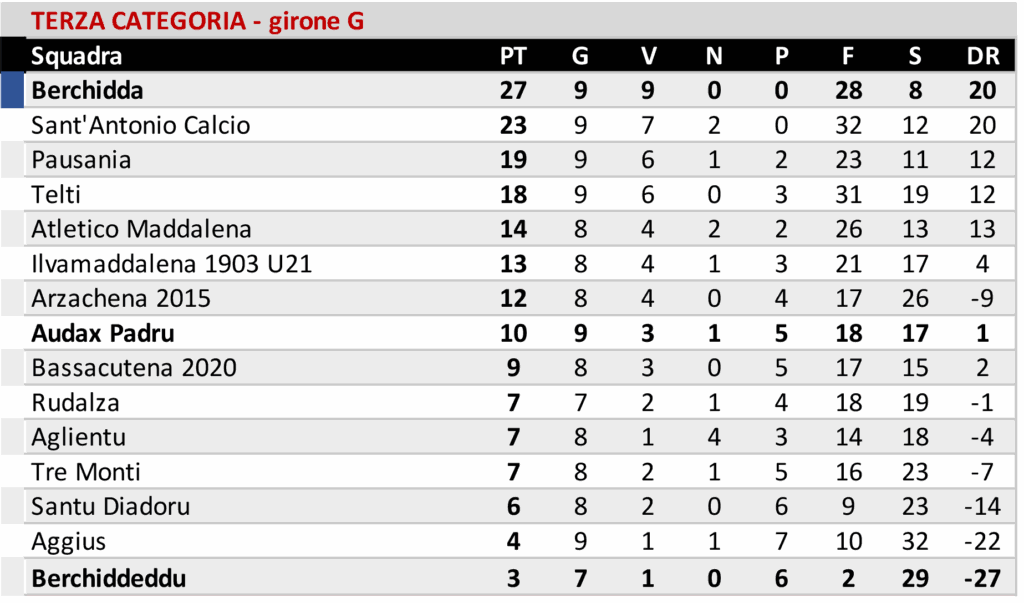The image size is (1024, 603).
Task: Select the Berchiddeddu team name
Action: coord(109,578)
